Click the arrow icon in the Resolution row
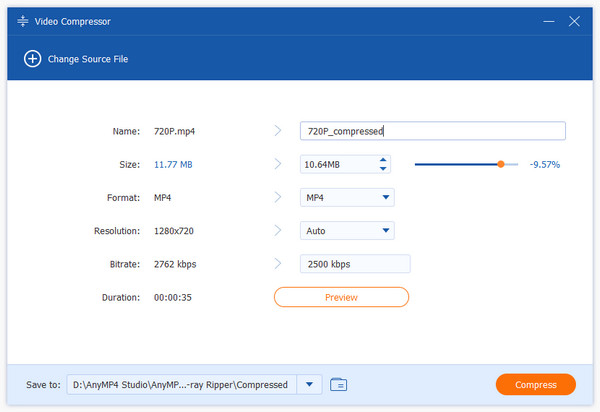Screen dimensions: 600x412 278,231
